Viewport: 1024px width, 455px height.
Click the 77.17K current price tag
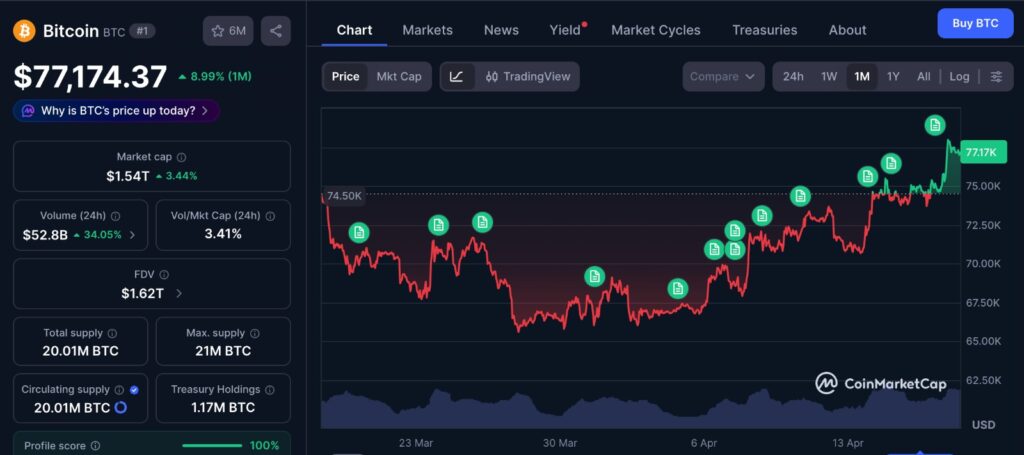point(982,153)
